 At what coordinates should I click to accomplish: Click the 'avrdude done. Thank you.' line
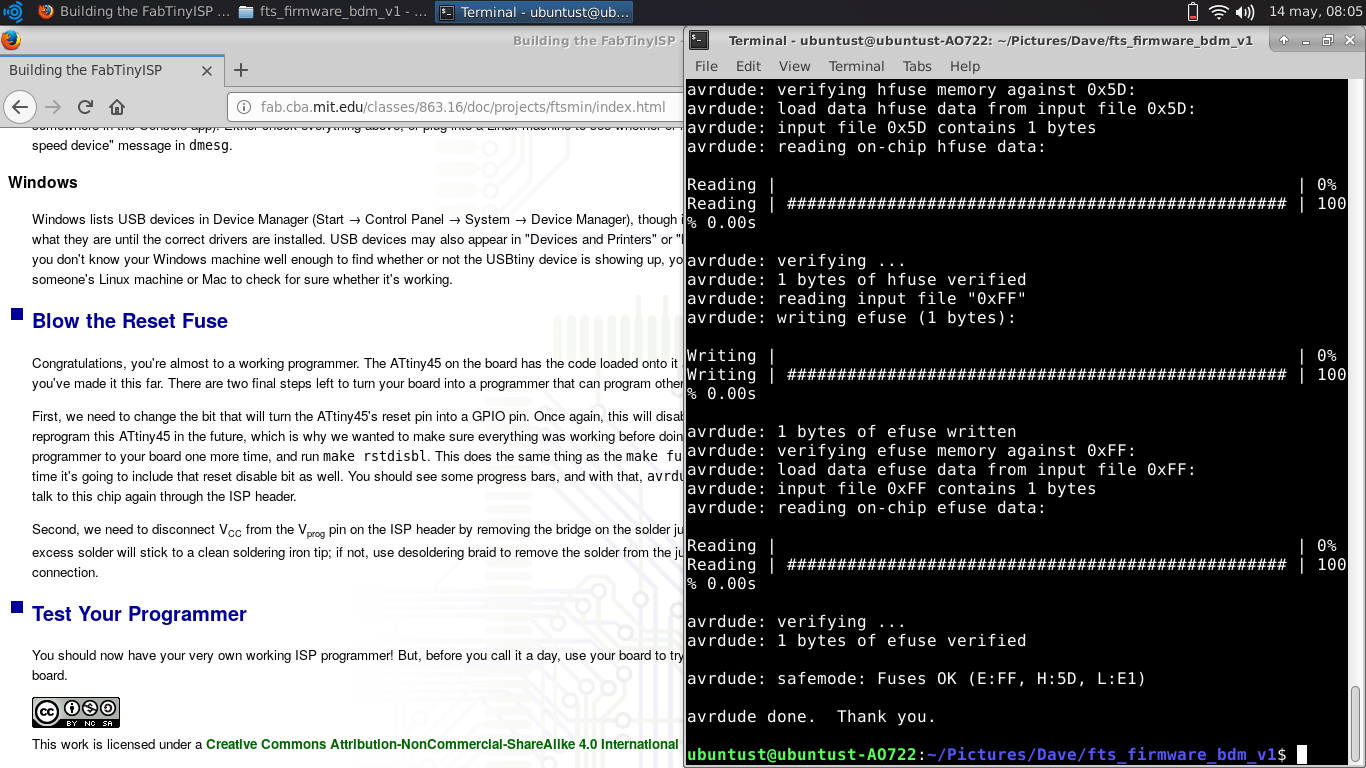811,716
